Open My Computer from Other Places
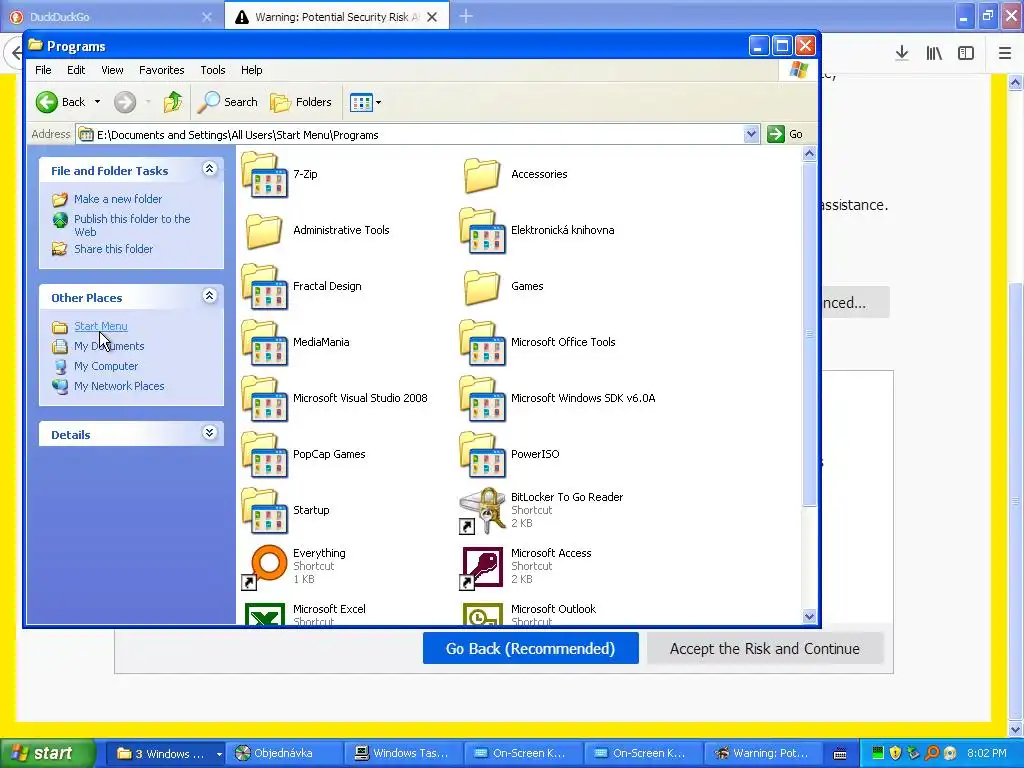The width and height of the screenshot is (1024, 768). (x=106, y=366)
